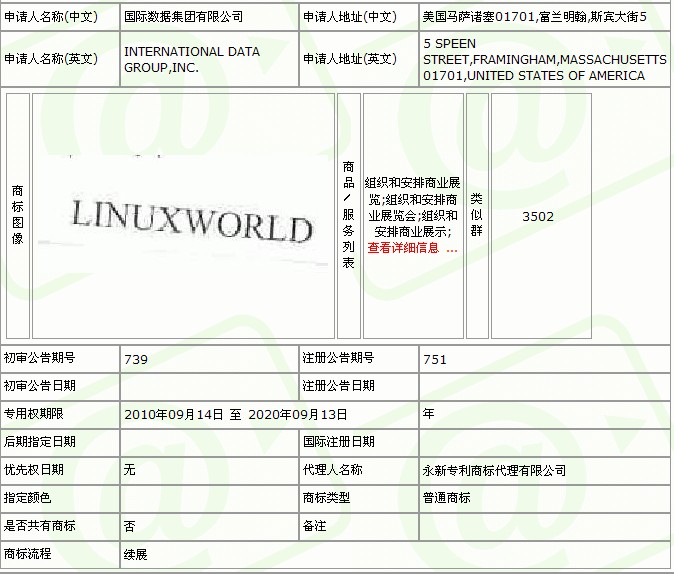Click the 申请人名称(中文) label
674x574 pixels.
coord(51,17)
